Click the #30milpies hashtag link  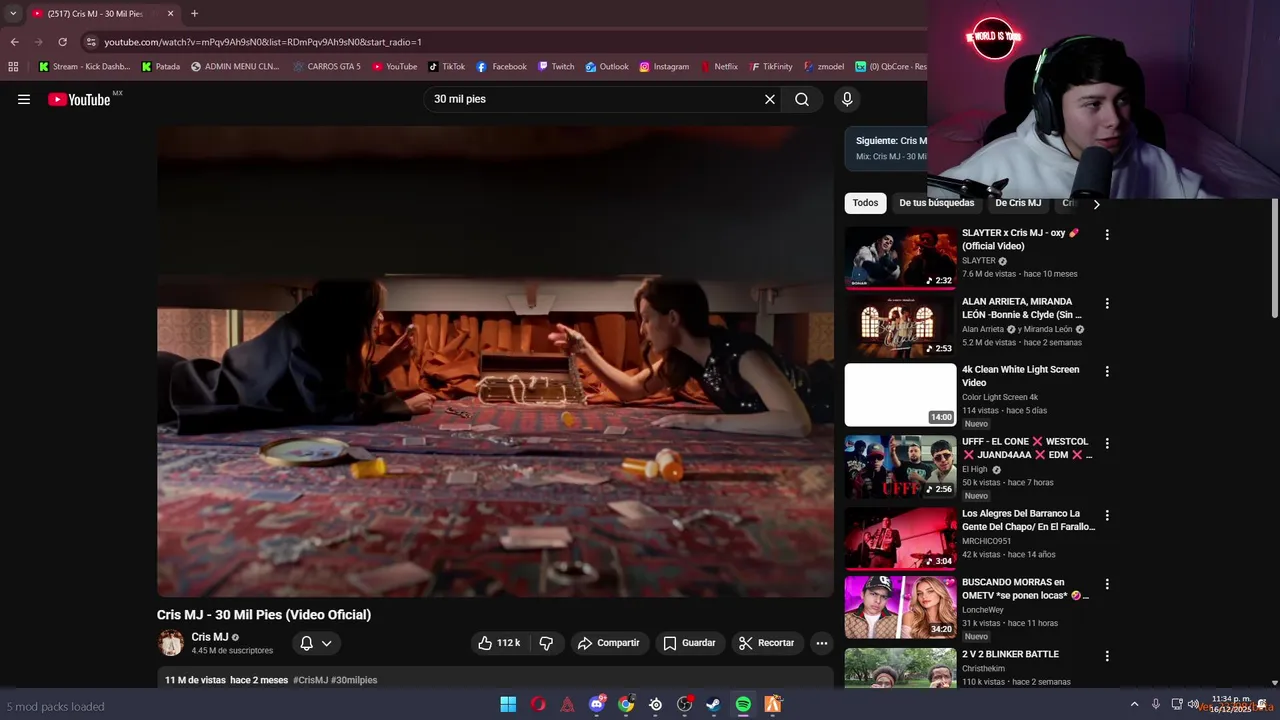click(x=354, y=680)
